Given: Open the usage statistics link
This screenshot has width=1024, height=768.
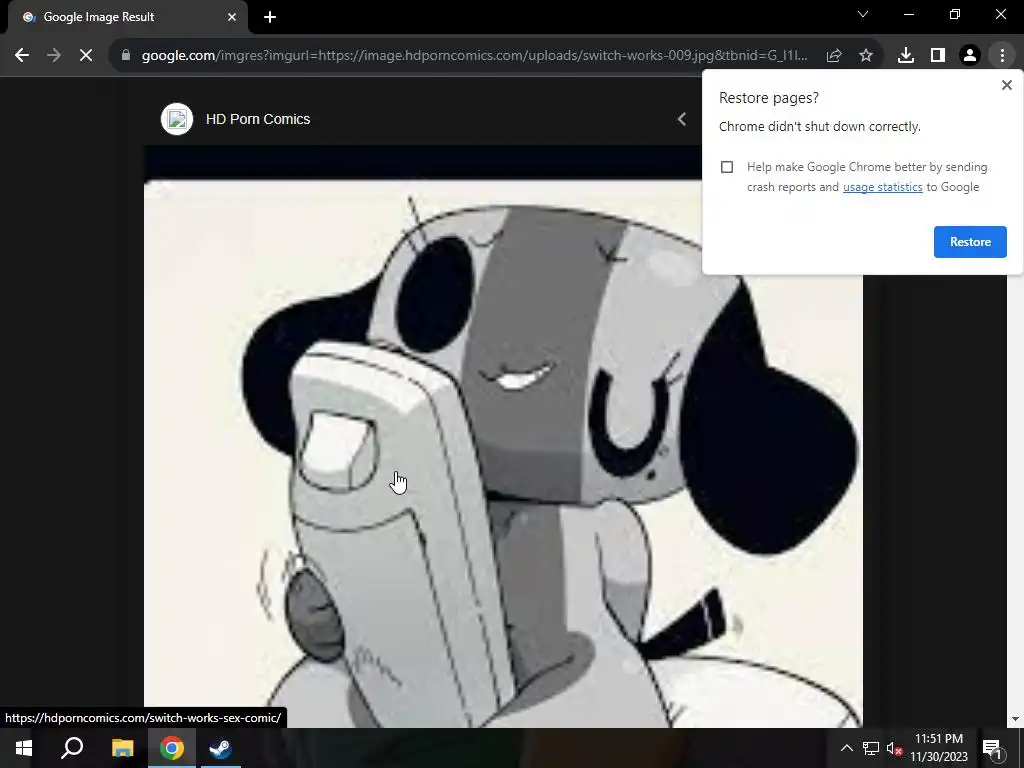Looking at the screenshot, I should point(882,187).
